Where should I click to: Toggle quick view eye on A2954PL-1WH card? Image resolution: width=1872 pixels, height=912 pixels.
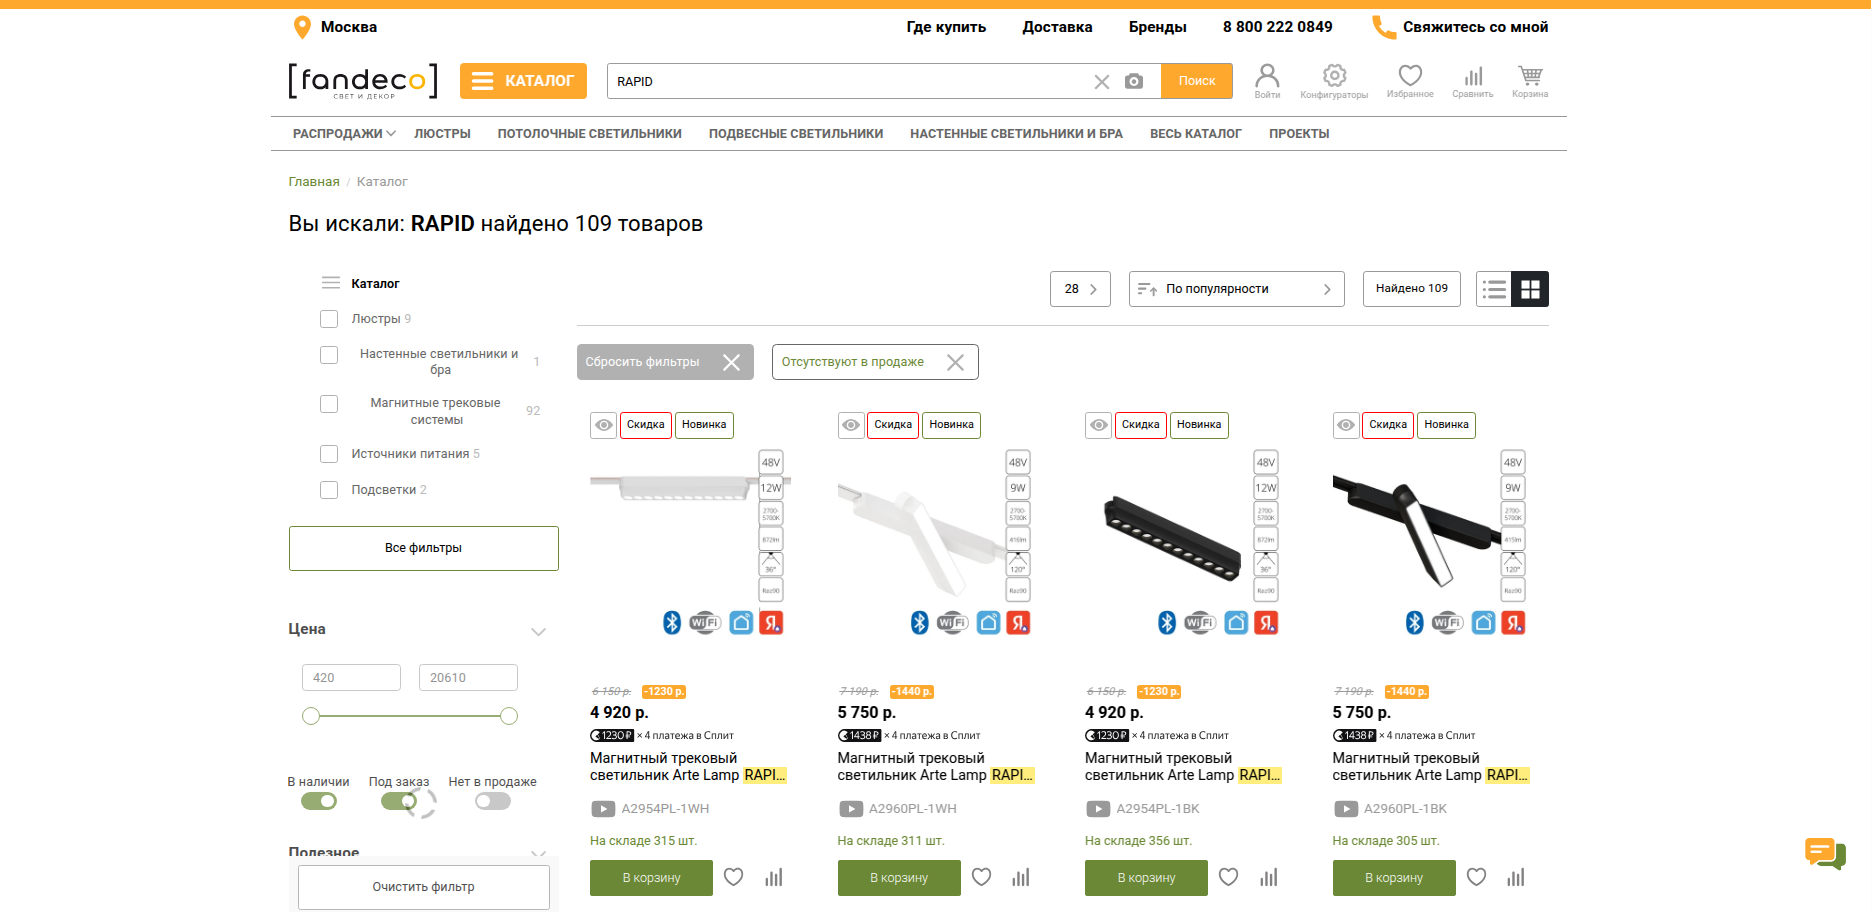pos(604,425)
